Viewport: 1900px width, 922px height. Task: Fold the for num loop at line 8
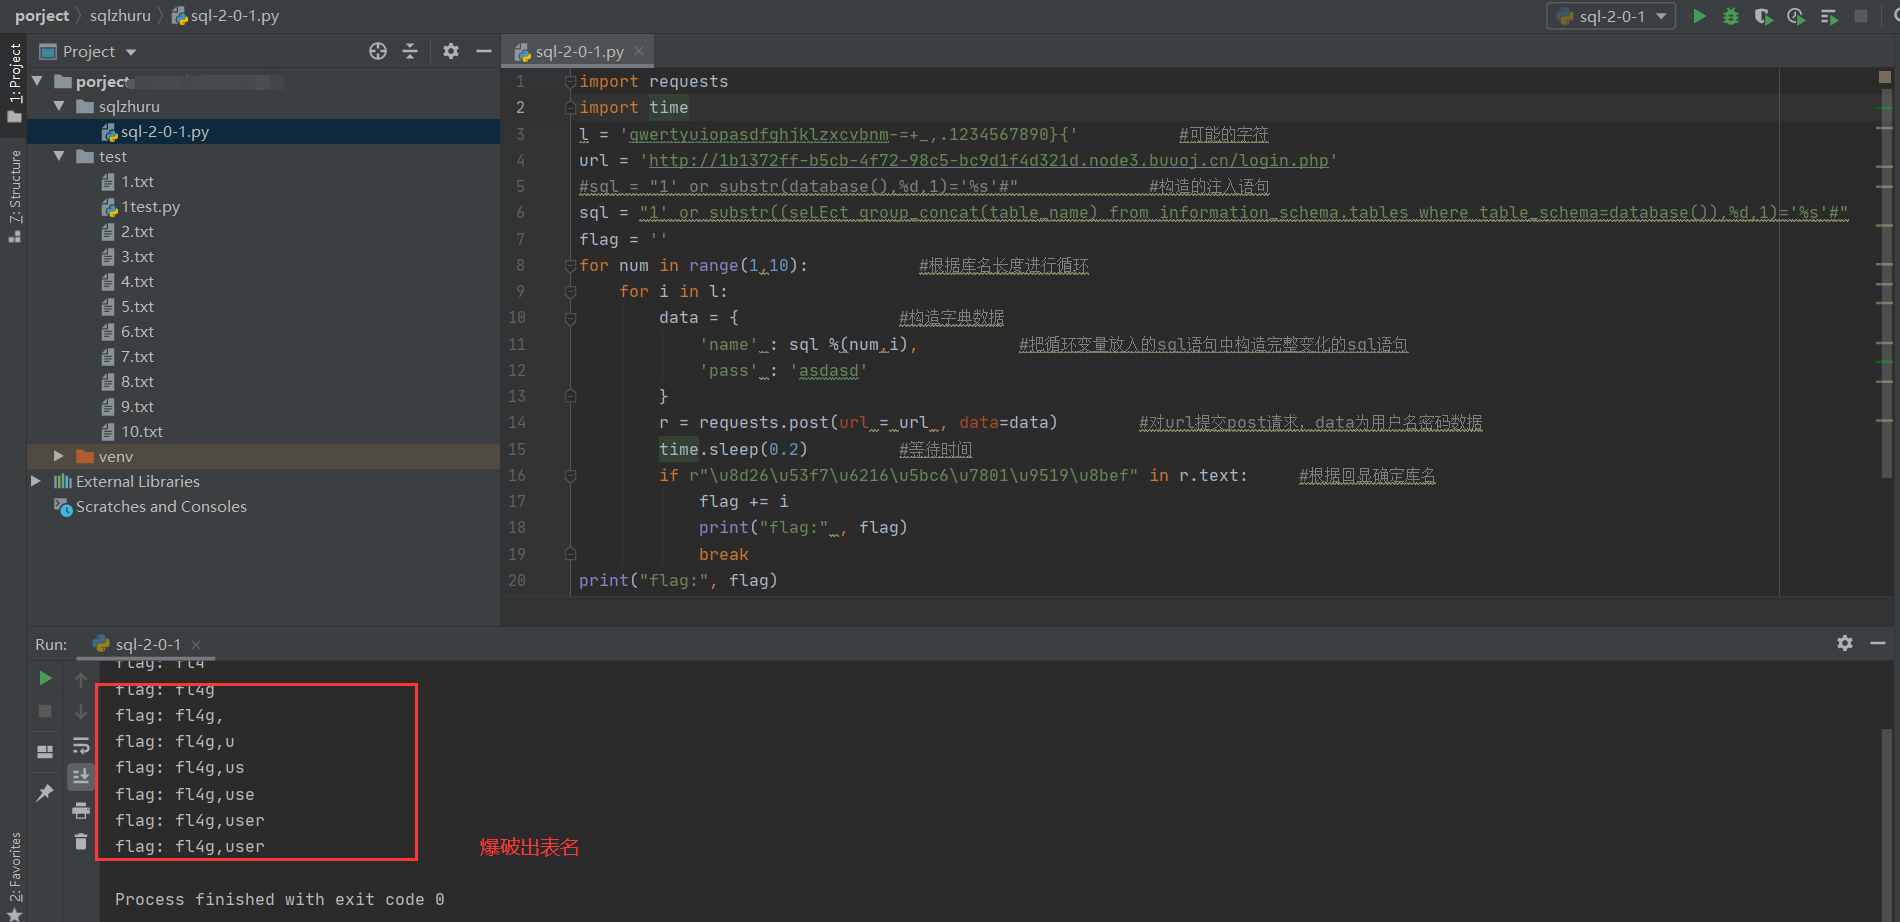point(570,265)
